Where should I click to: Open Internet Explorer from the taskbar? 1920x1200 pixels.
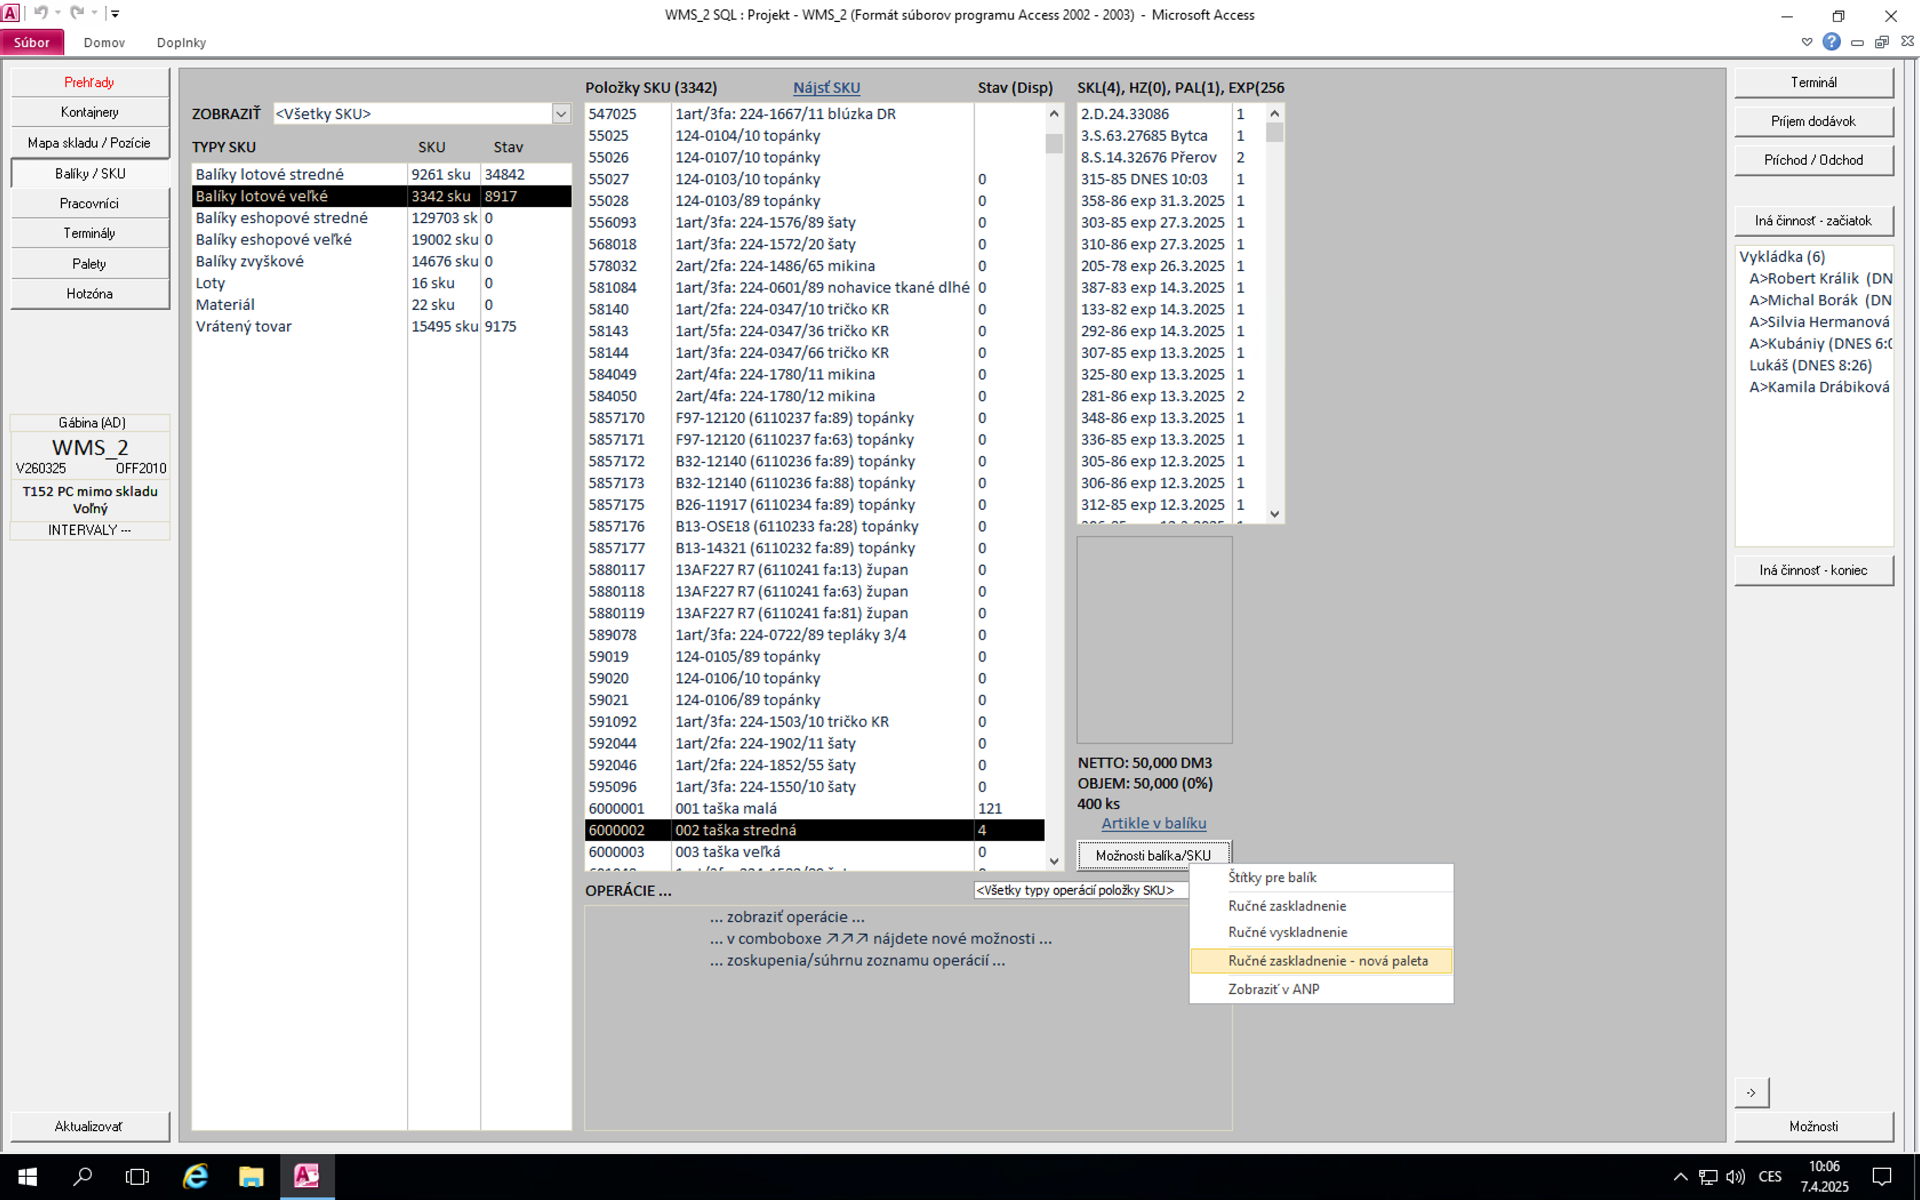(x=195, y=1176)
